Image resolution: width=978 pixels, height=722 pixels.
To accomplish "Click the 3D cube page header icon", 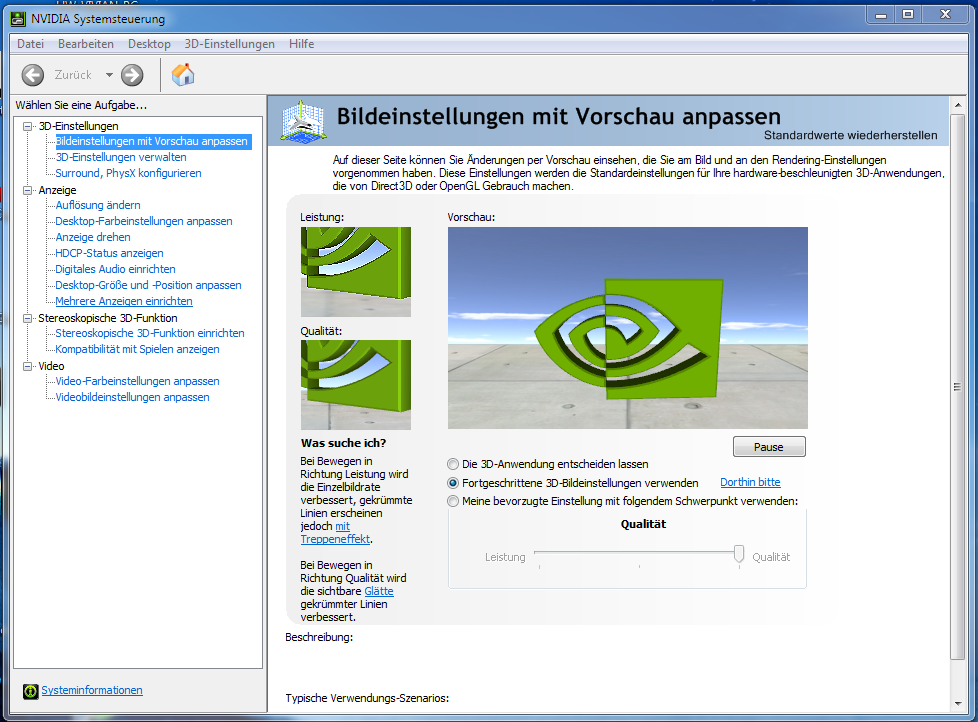I will [x=303, y=120].
